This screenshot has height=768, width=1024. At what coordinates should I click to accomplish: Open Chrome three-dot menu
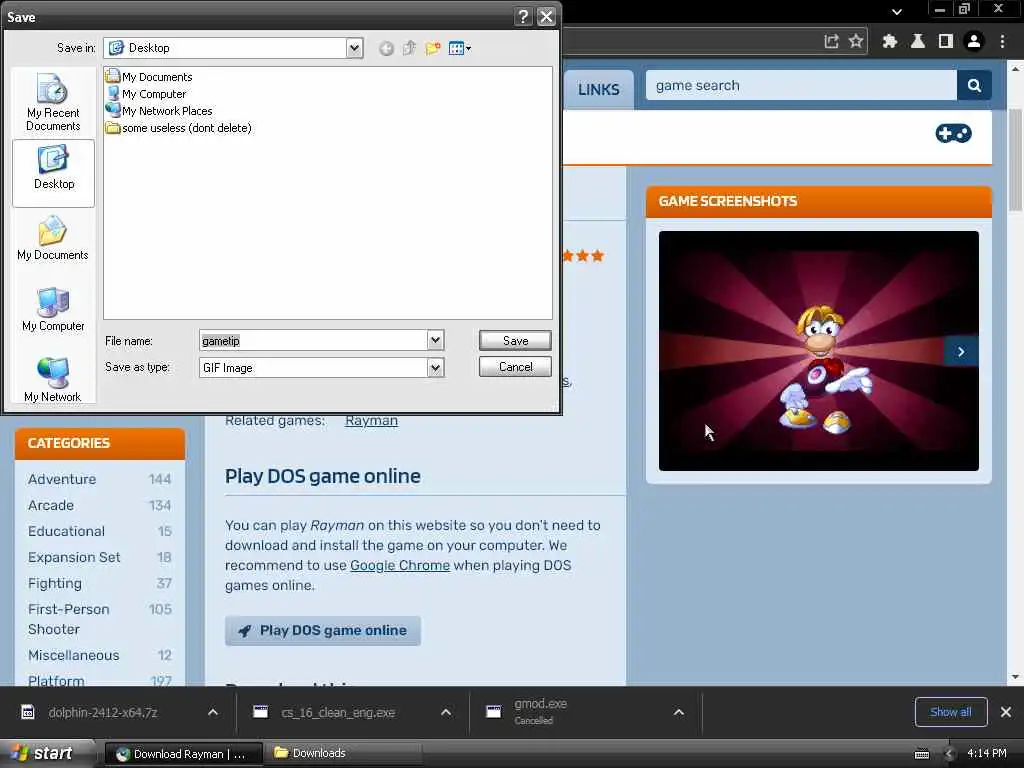1002,42
